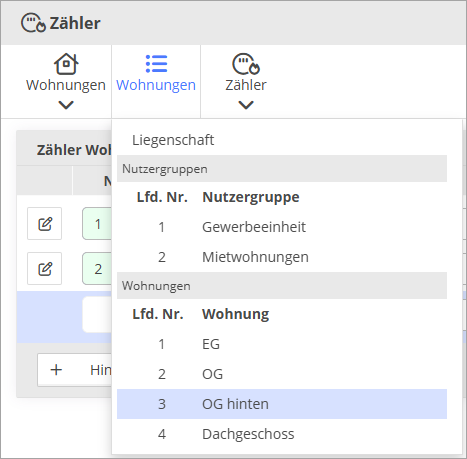
Task: Edit row 2 with the pencil icon
Action: (x=45, y=269)
